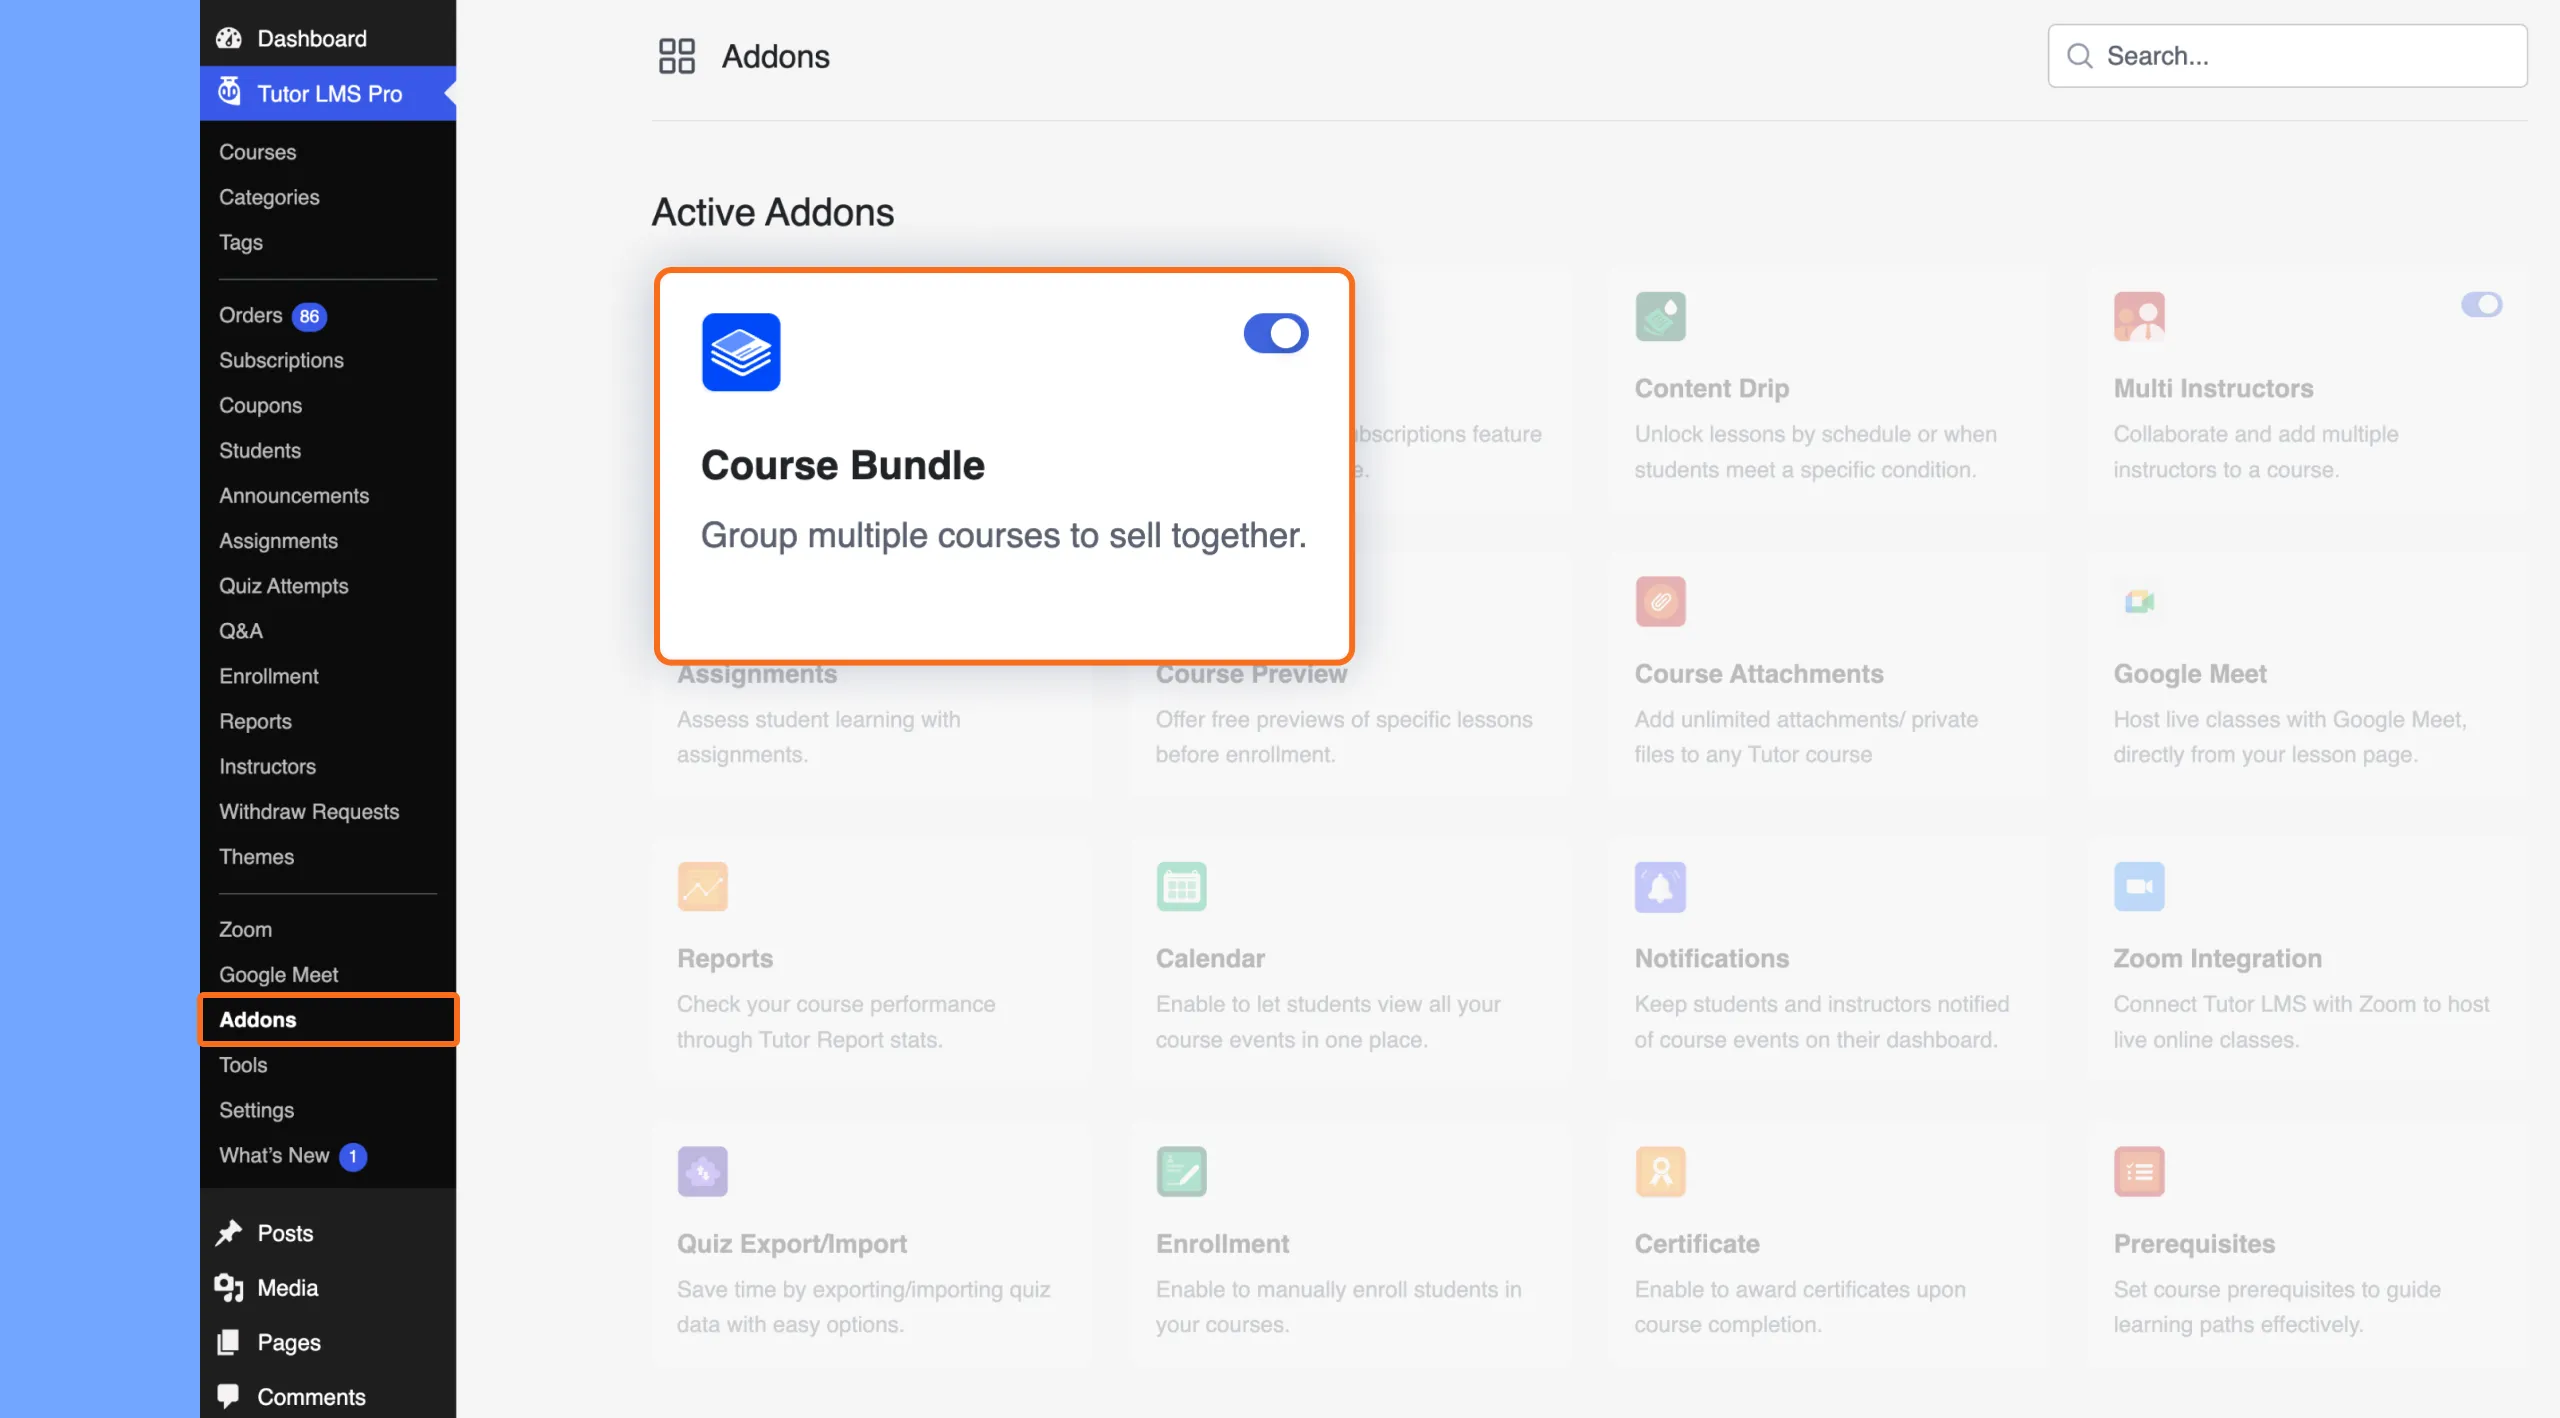Click the Active Addons heading
2560x1418 pixels.
(773, 212)
